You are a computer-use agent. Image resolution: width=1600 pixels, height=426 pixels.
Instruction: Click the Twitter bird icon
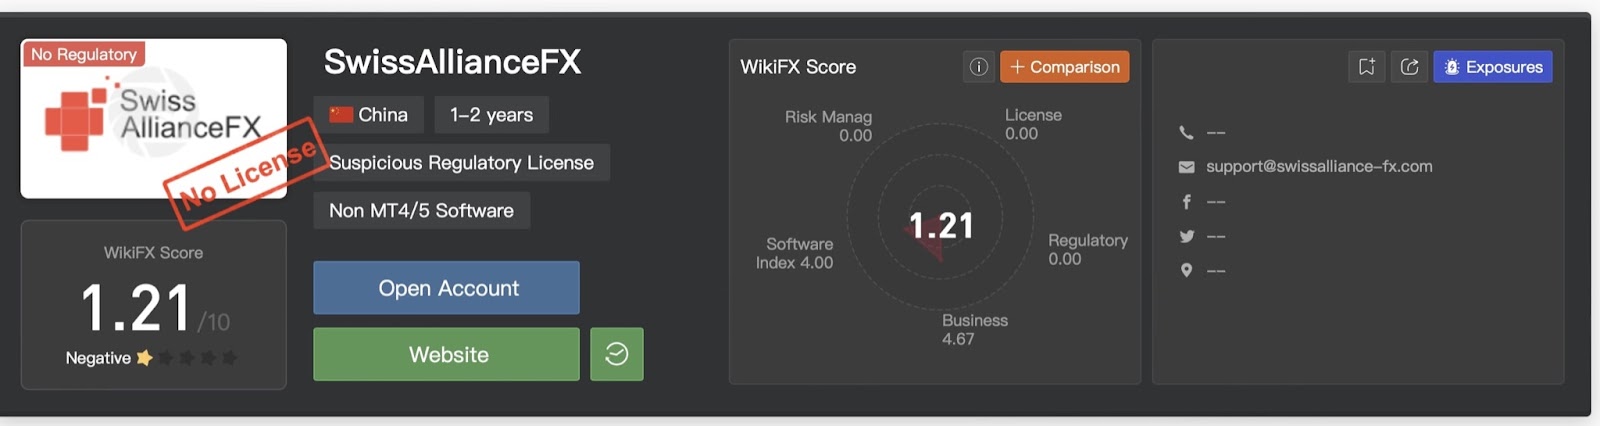(1186, 236)
